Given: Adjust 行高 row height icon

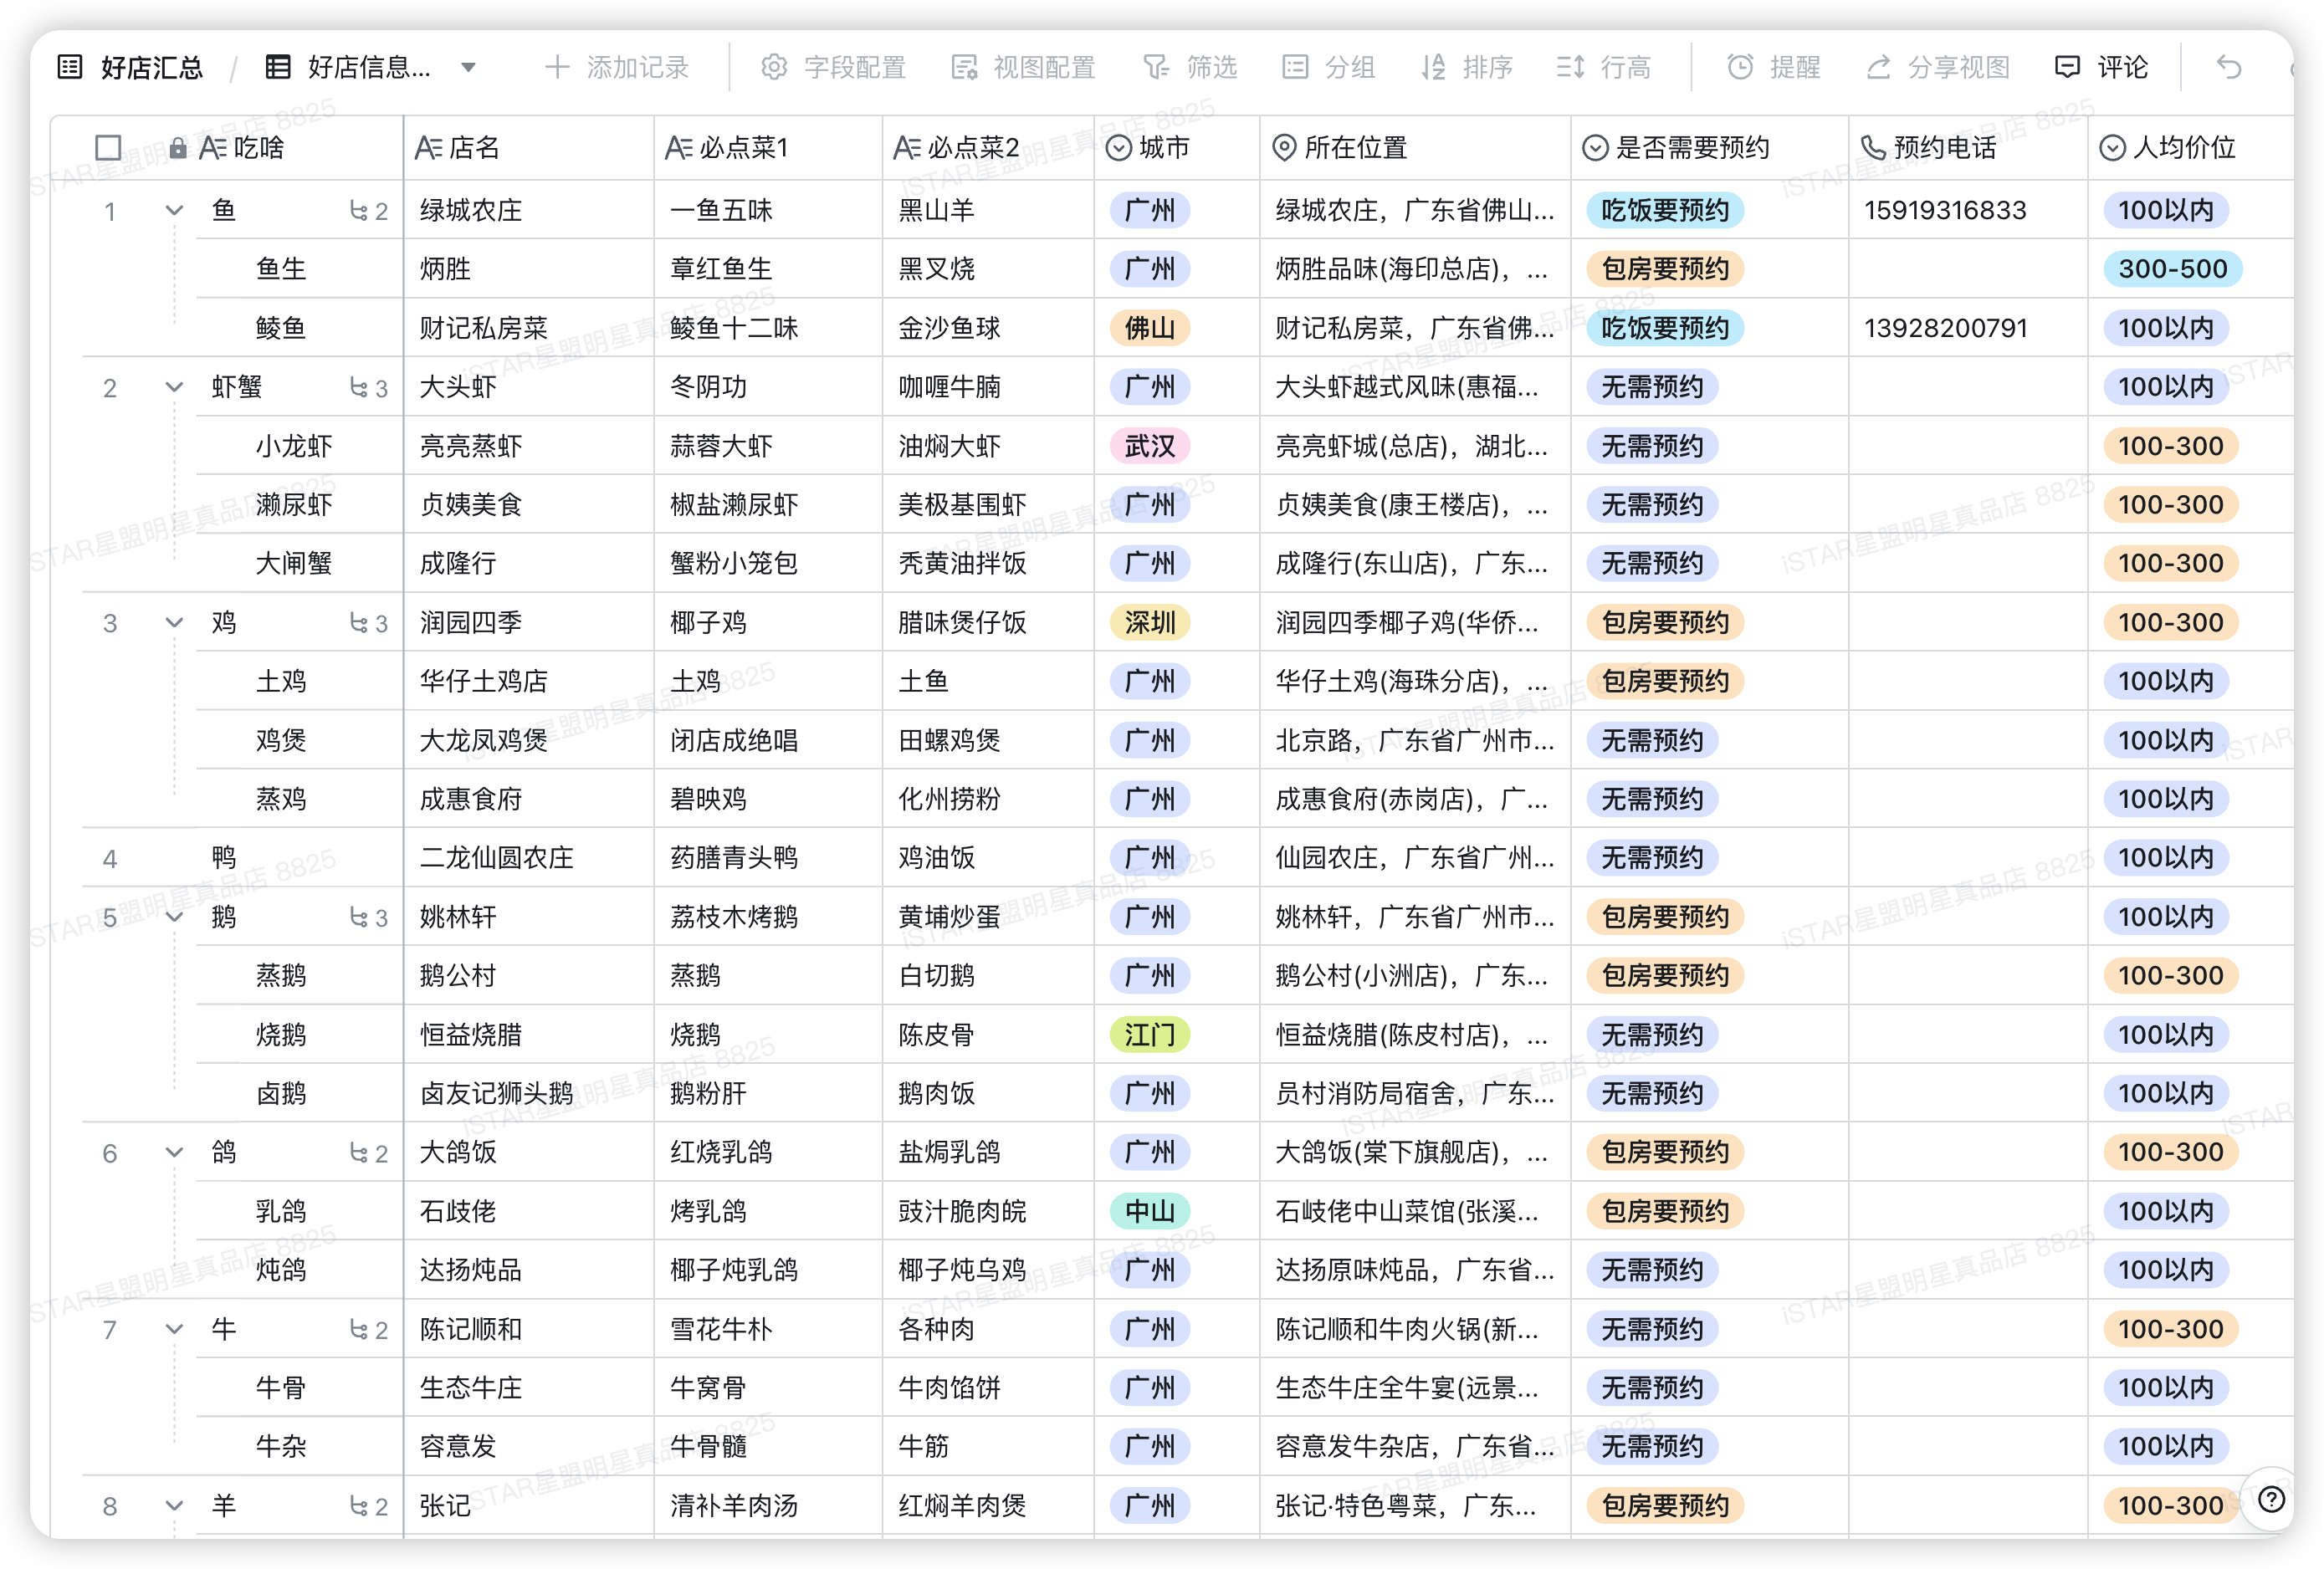Looking at the screenshot, I should click(x=1570, y=67).
